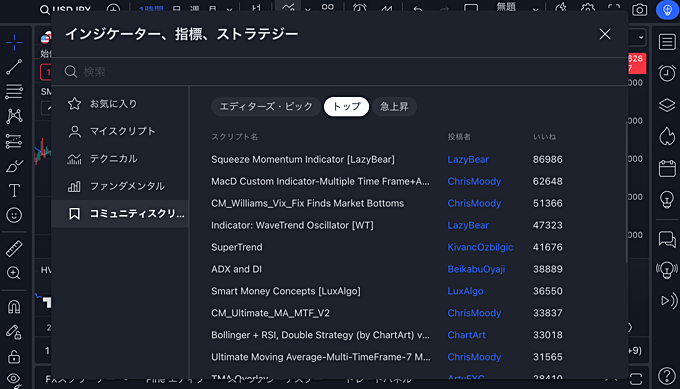Open LuxAlgo author profile link
Image resolution: width=680 pixels, height=389 pixels.
click(x=465, y=291)
